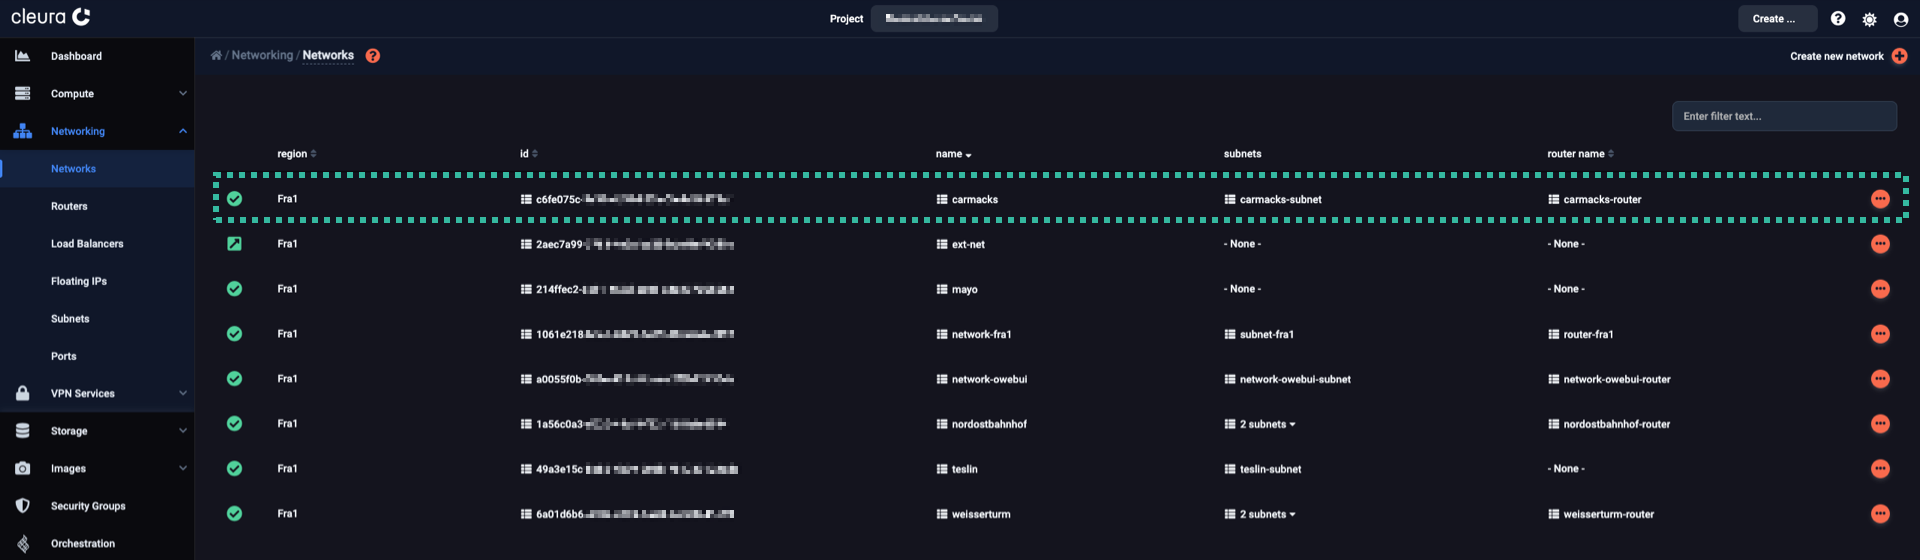Screen dimensions: 1920x560
Task: Click the Storage database icon in sidebar
Action: [22, 431]
